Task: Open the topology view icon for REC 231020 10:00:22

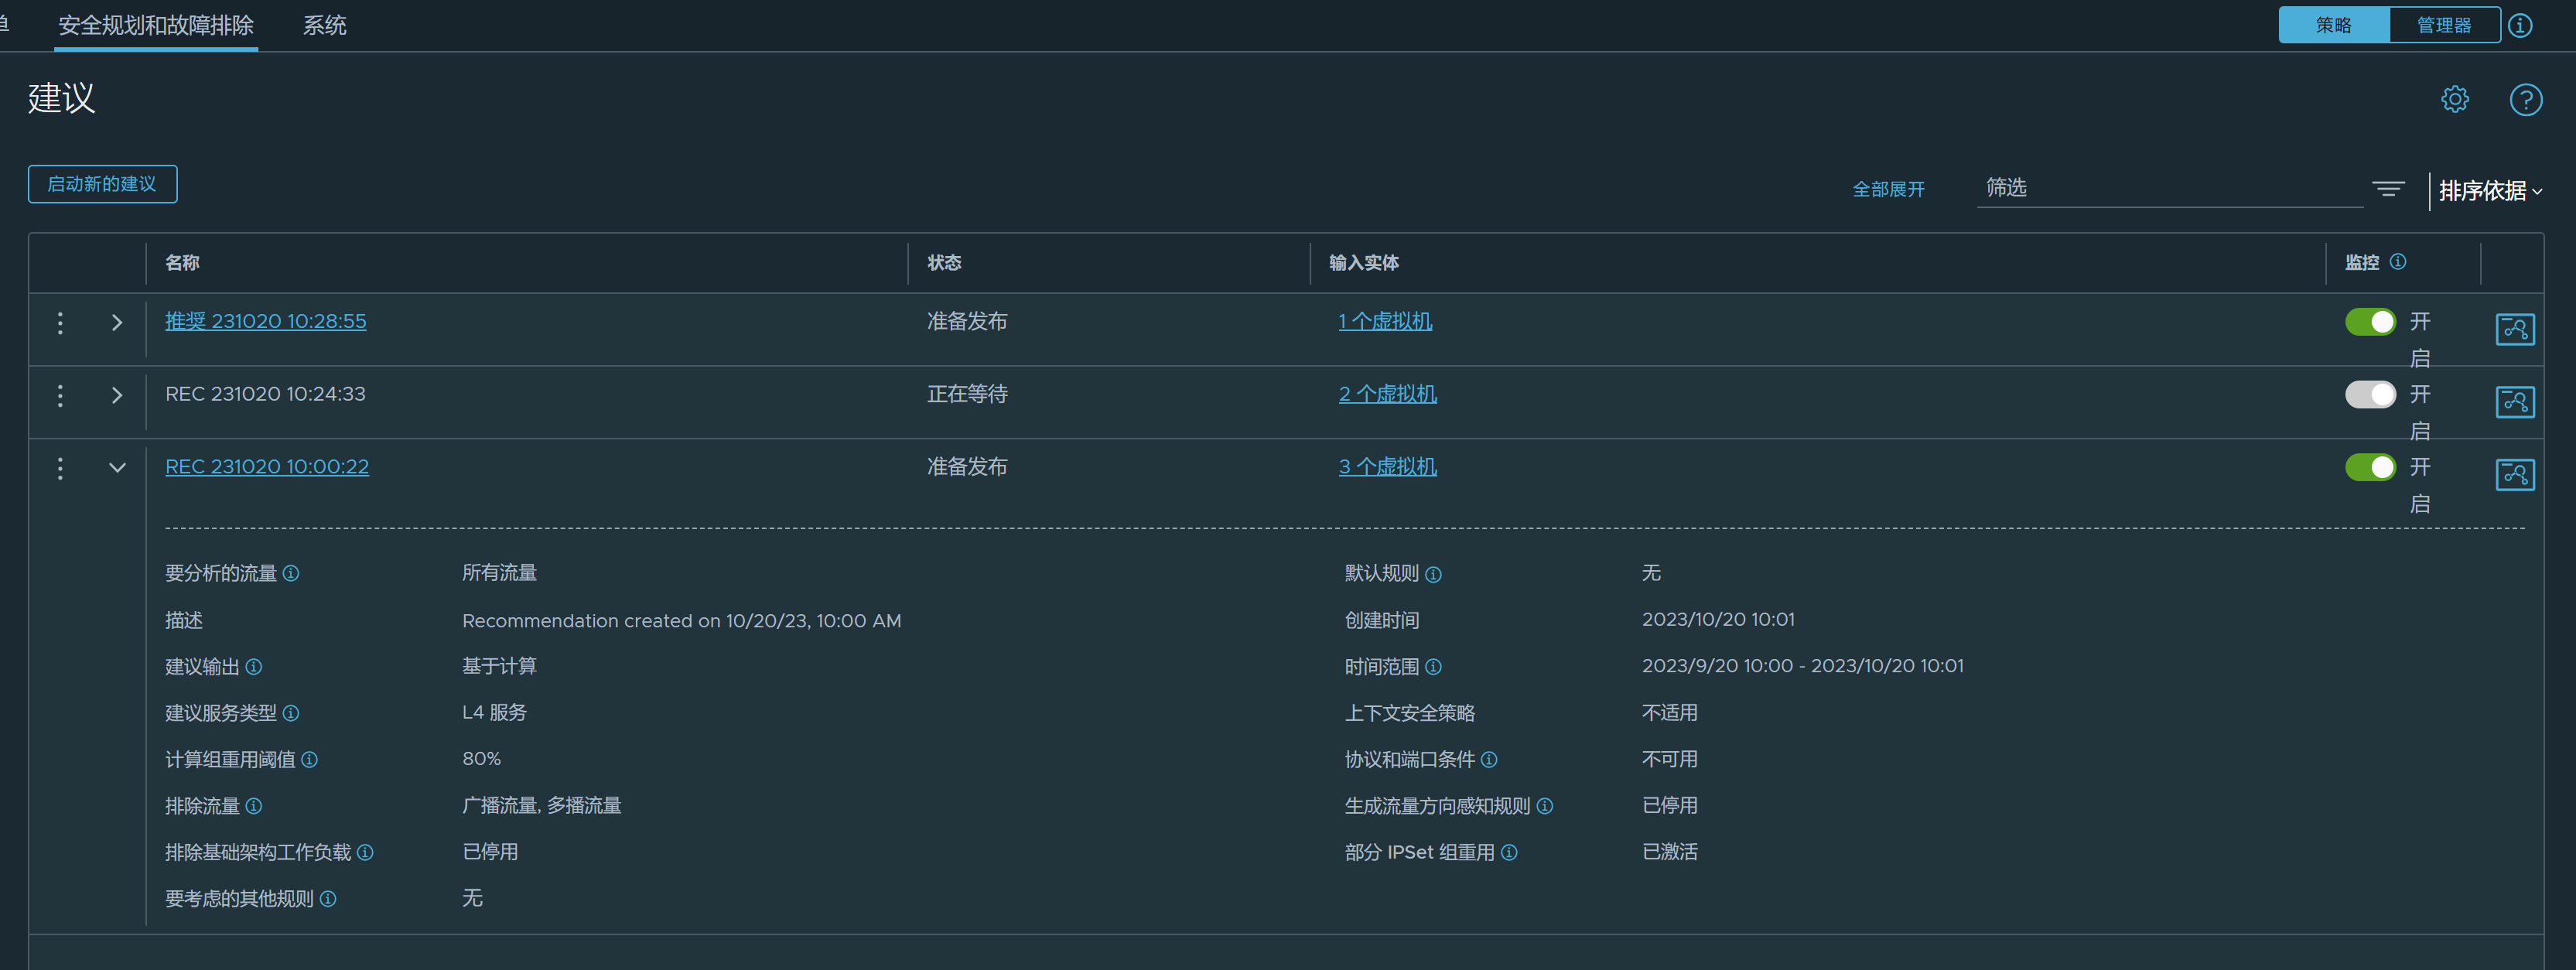Action: pos(2515,474)
